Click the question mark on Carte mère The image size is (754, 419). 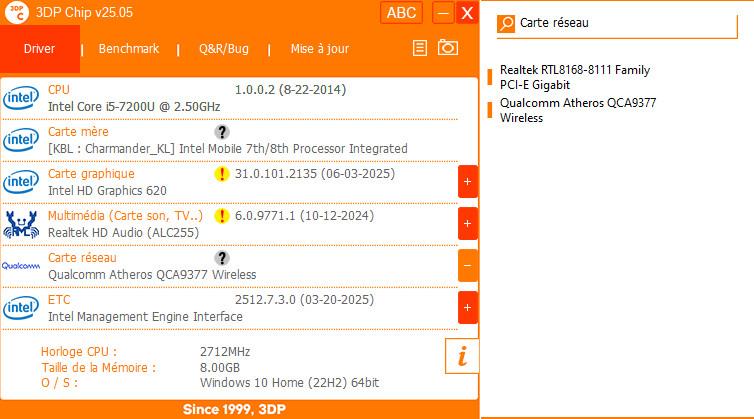[x=222, y=132]
